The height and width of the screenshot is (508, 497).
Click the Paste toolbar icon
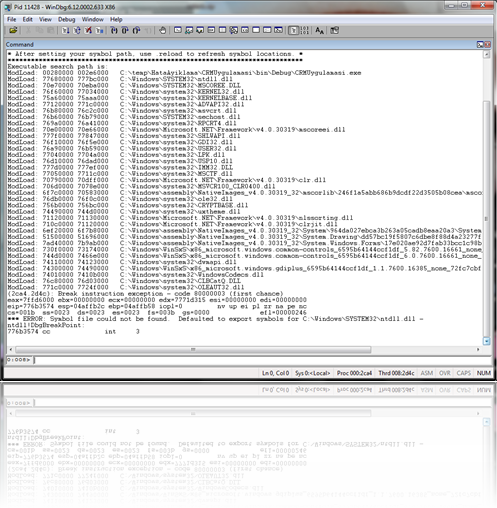(51, 30)
